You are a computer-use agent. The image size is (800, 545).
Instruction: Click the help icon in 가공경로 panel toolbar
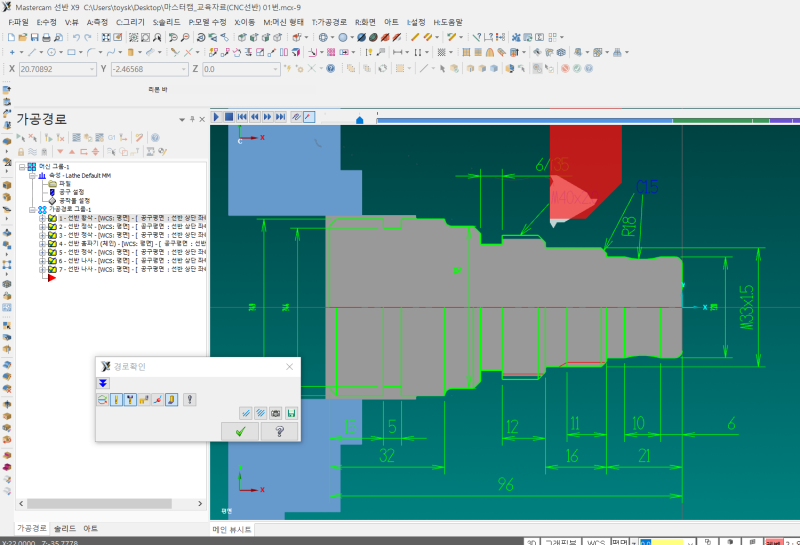point(155,137)
